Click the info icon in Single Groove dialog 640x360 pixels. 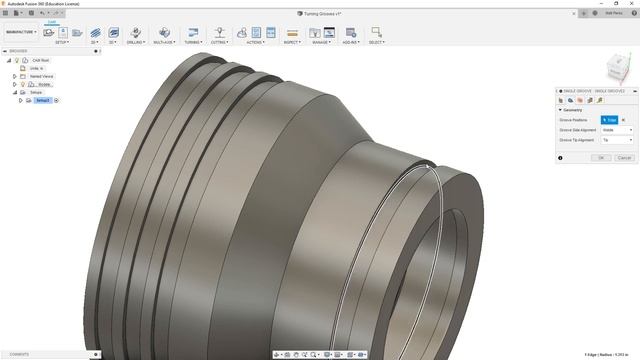click(x=560, y=158)
